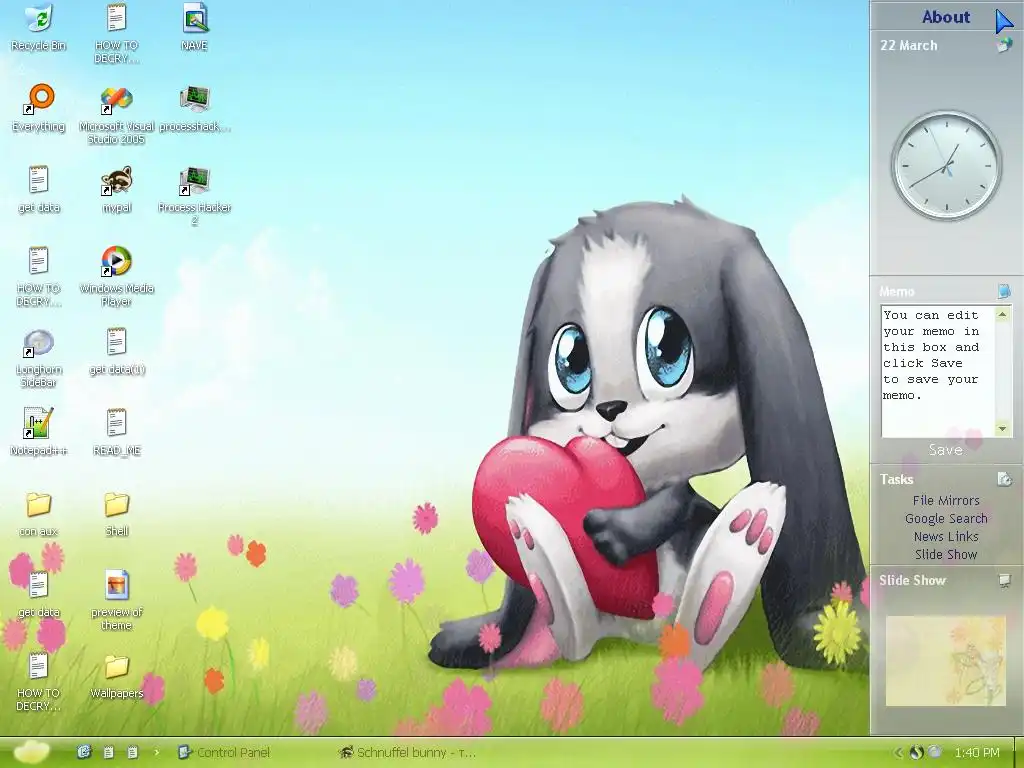Open the preview of theme image file
This screenshot has height=768, width=1024.
pyautogui.click(x=116, y=600)
